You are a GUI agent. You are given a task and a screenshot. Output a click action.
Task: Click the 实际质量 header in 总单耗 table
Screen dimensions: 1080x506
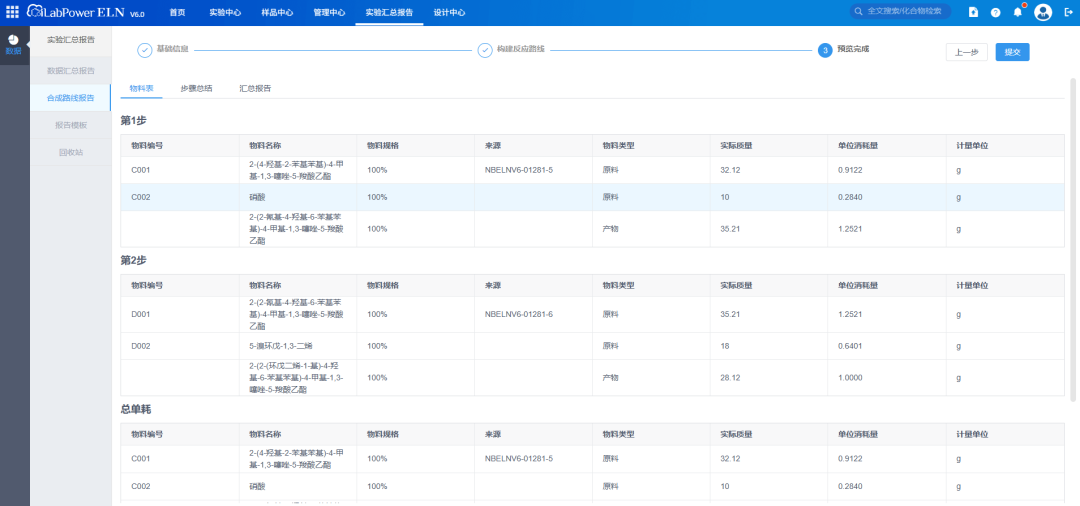(736, 434)
